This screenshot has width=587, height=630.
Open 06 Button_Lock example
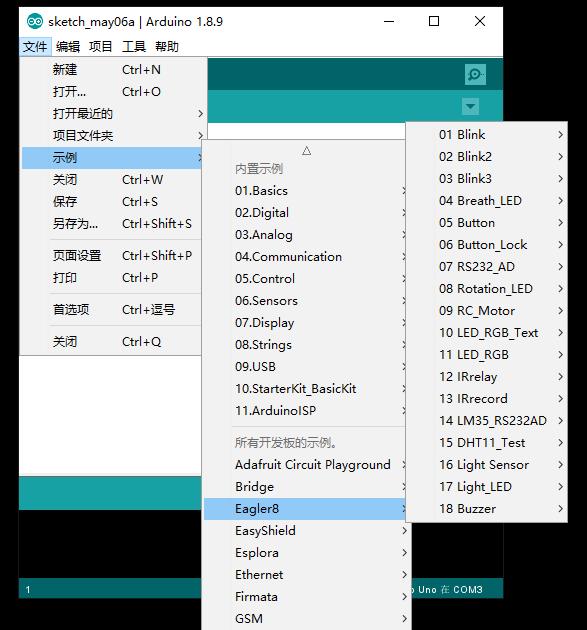coord(487,245)
